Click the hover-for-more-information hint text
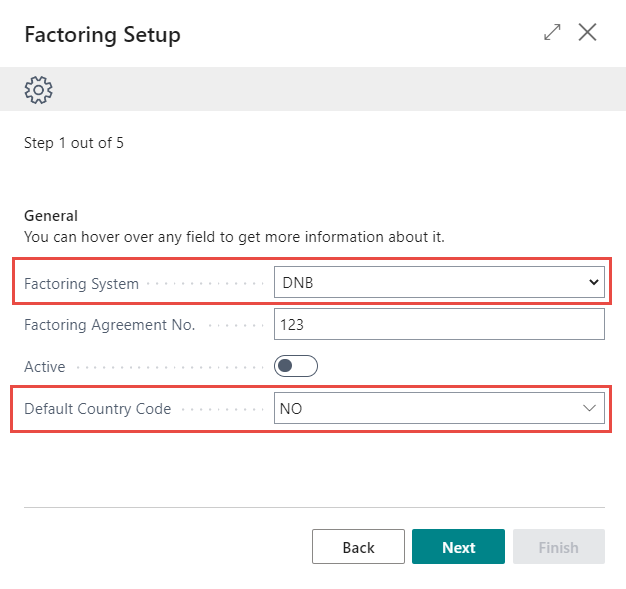The image size is (626, 589). tap(233, 237)
